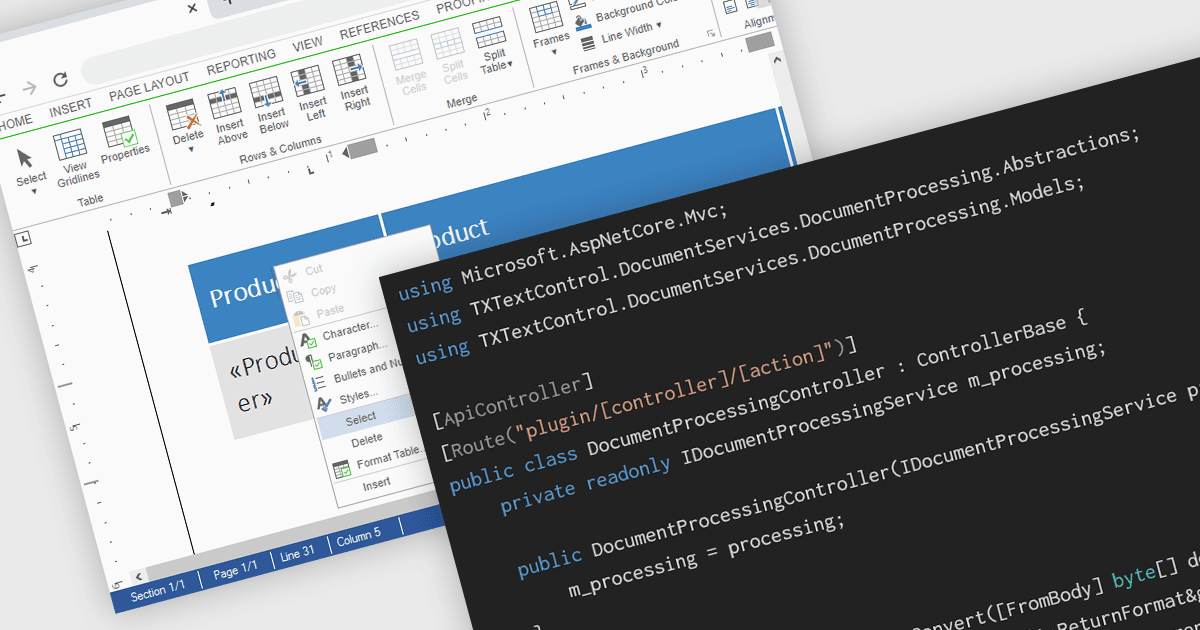Screen dimensions: 1200x630
Task: Click the Insert Right column icon
Action: pos(349,70)
